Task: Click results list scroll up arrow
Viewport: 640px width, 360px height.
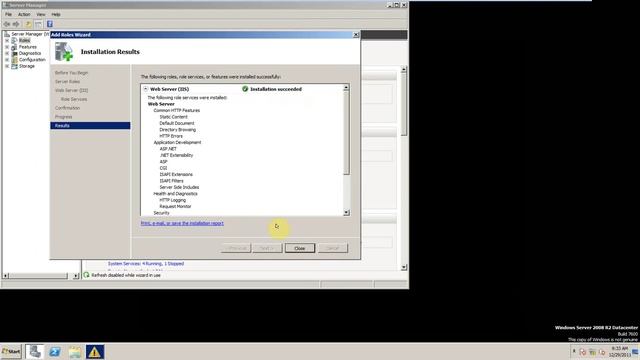Action: click(346, 88)
